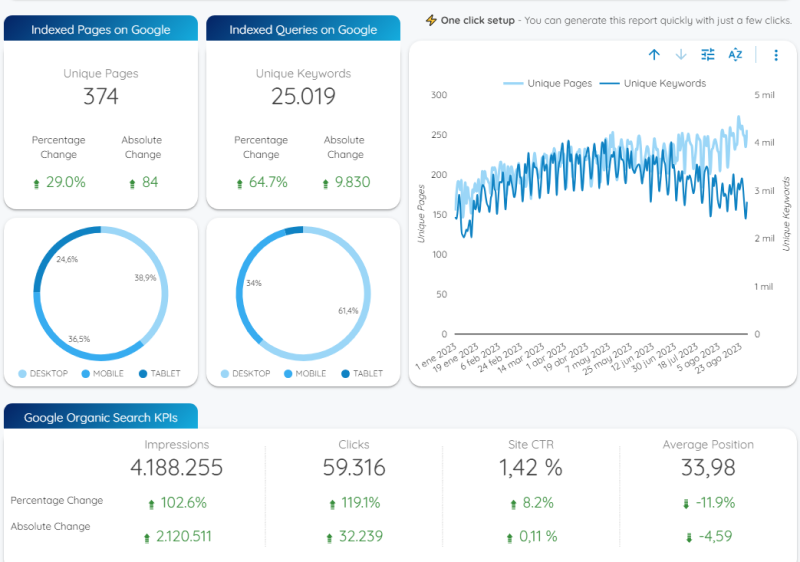Image resolution: width=800 pixels, height=562 pixels.
Task: Click the absolute change value 84
Action: (x=150, y=182)
